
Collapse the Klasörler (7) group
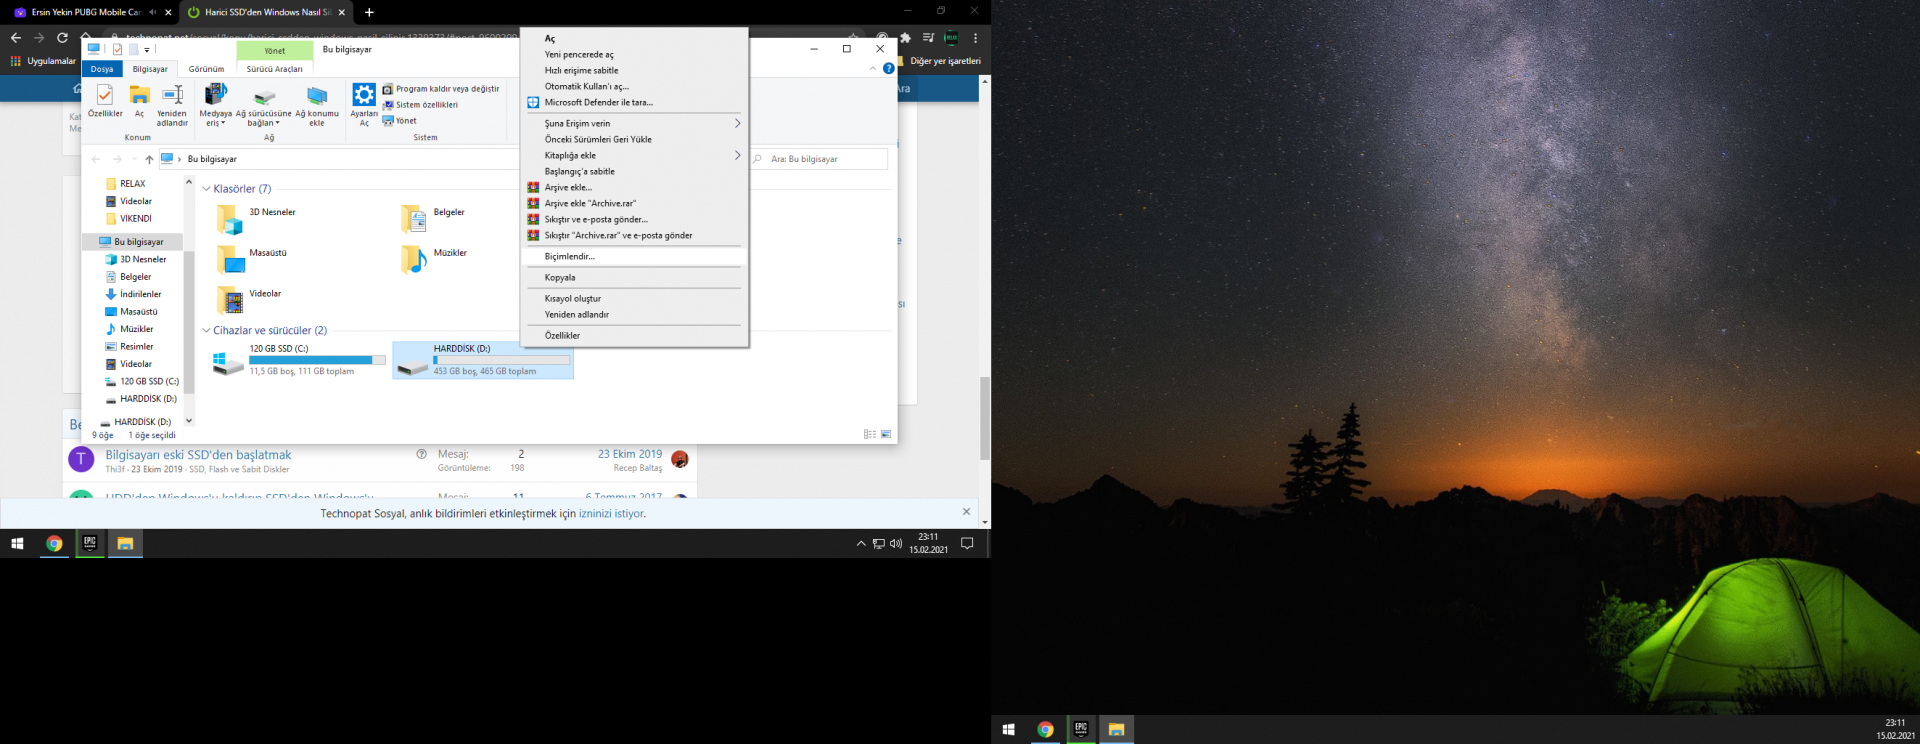click(207, 189)
